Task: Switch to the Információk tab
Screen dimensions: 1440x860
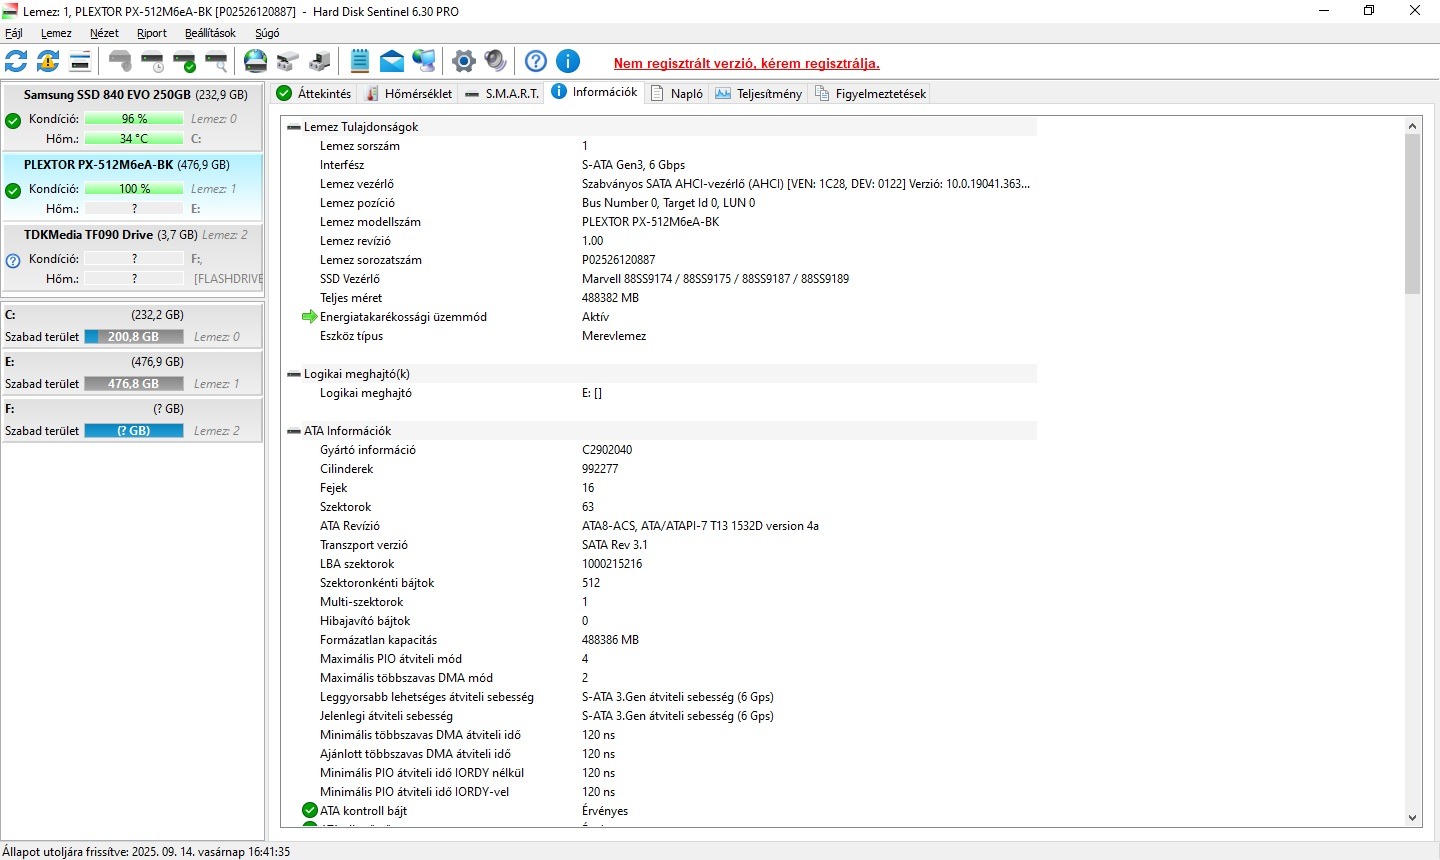Action: click(x=595, y=92)
